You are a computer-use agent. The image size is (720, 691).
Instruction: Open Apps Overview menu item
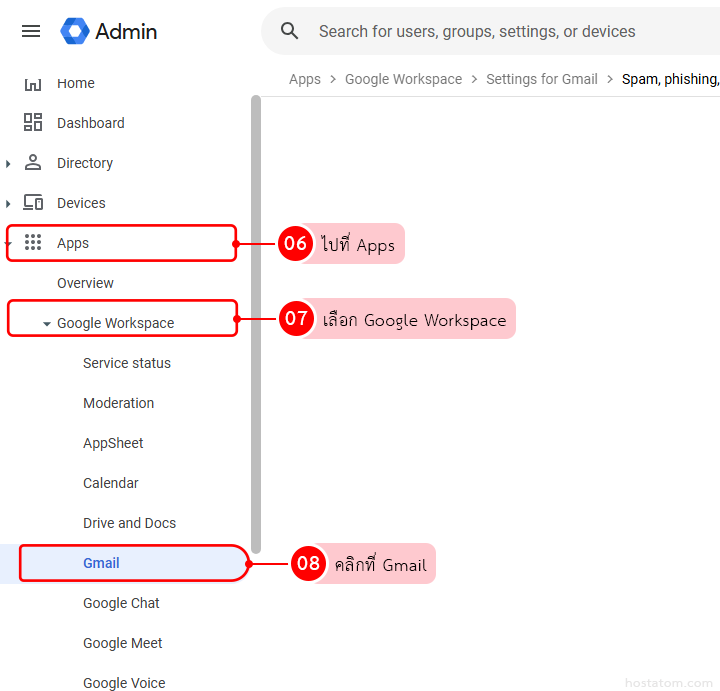pyautogui.click(x=85, y=283)
